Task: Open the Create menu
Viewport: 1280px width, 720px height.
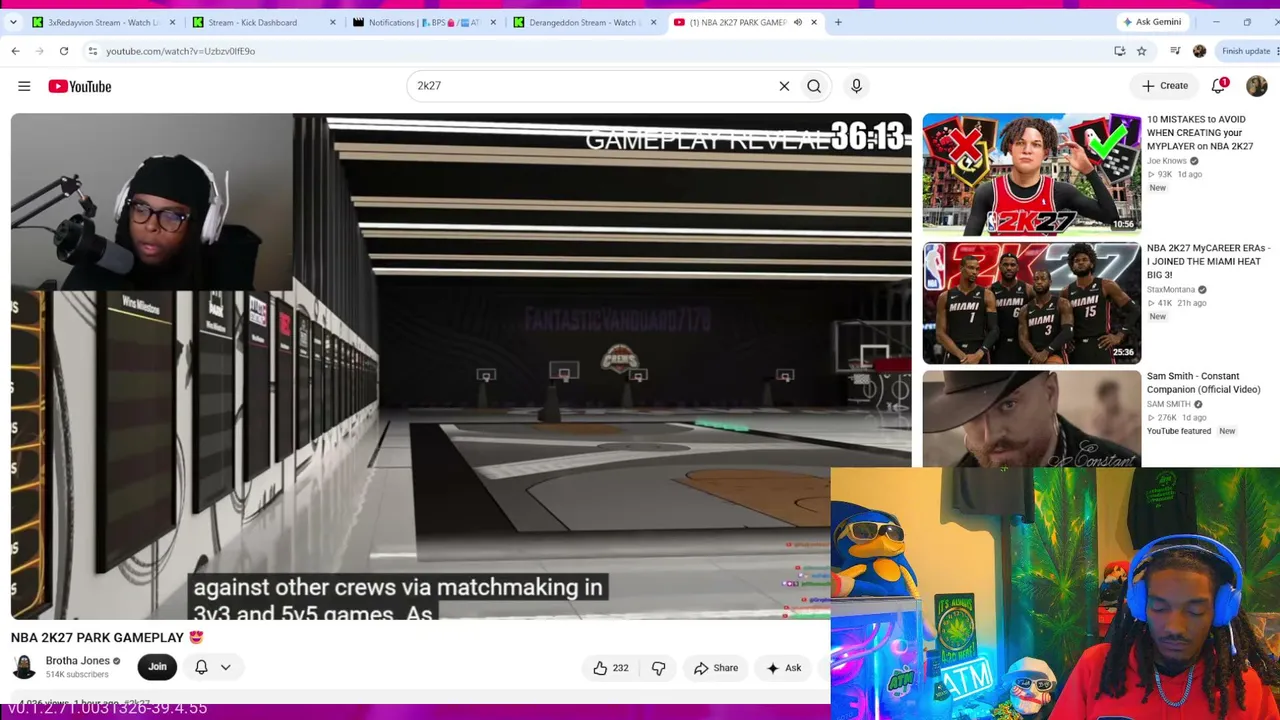Action: pos(1165,86)
